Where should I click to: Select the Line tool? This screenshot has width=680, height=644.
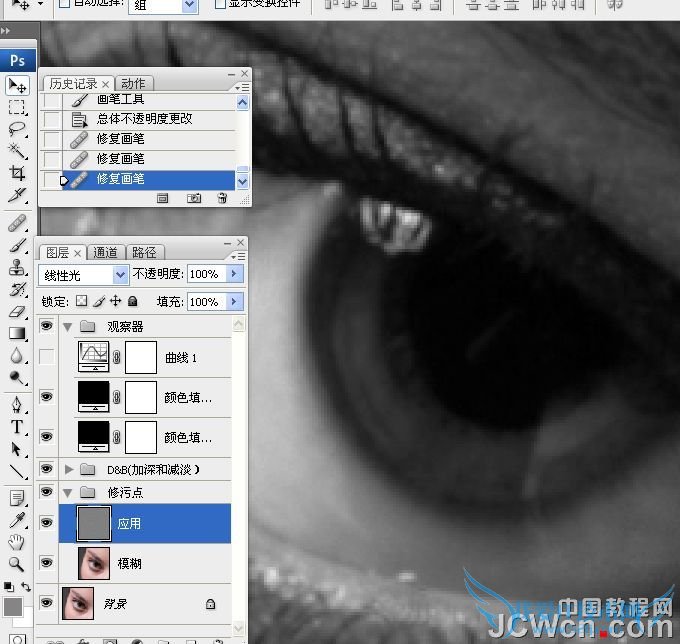pyautogui.click(x=17, y=471)
